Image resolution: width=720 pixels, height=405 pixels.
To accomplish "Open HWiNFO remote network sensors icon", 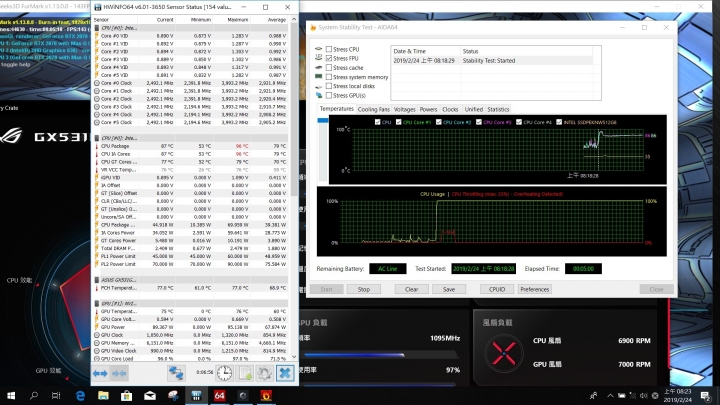I will point(176,373).
